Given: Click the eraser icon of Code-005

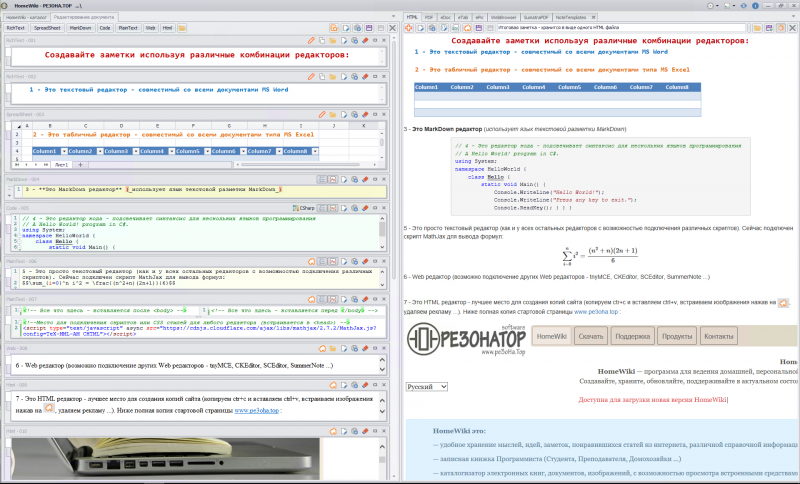Looking at the screenshot, I should [x=365, y=208].
